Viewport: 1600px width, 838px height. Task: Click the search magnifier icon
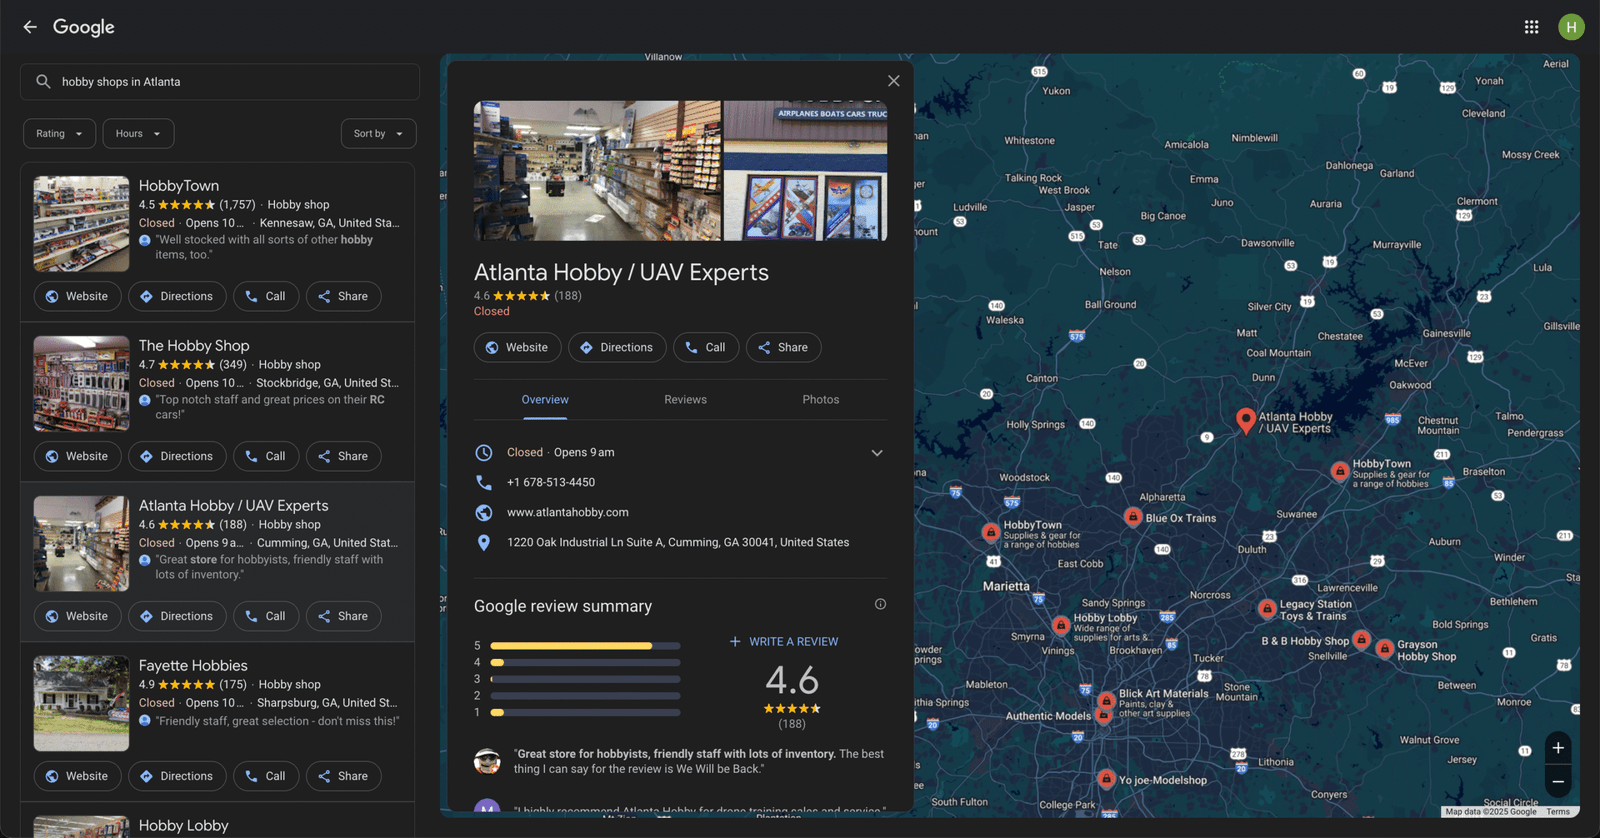[x=43, y=82]
